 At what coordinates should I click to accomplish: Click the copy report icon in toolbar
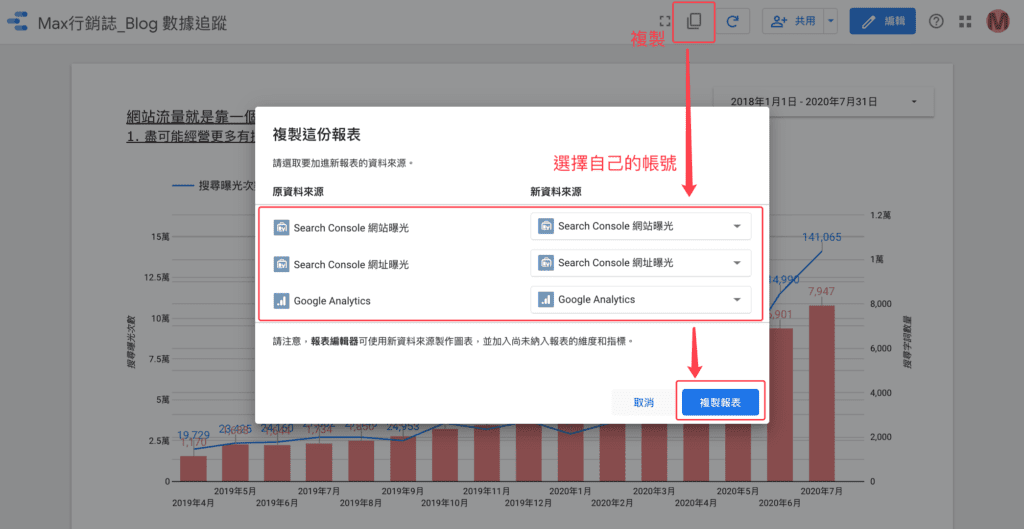[693, 21]
